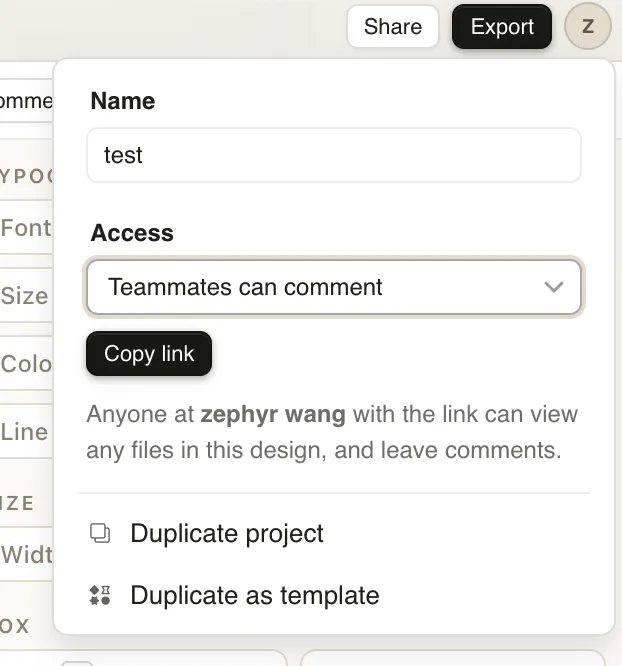This screenshot has width=622, height=666.
Task: Open the Teammates can comment dropdown
Action: 333,288
